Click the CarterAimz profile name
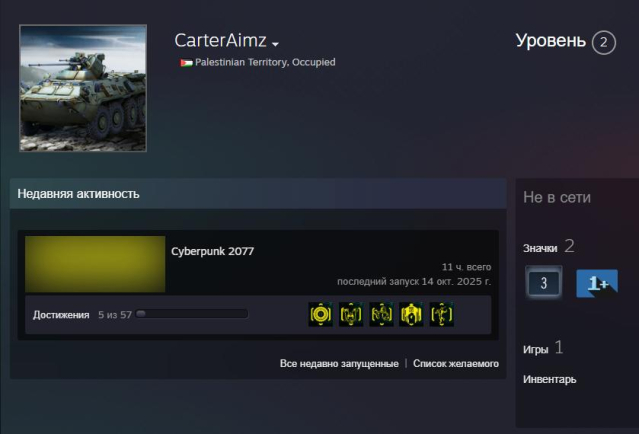Screen dimensions: 639x434 point(220,40)
